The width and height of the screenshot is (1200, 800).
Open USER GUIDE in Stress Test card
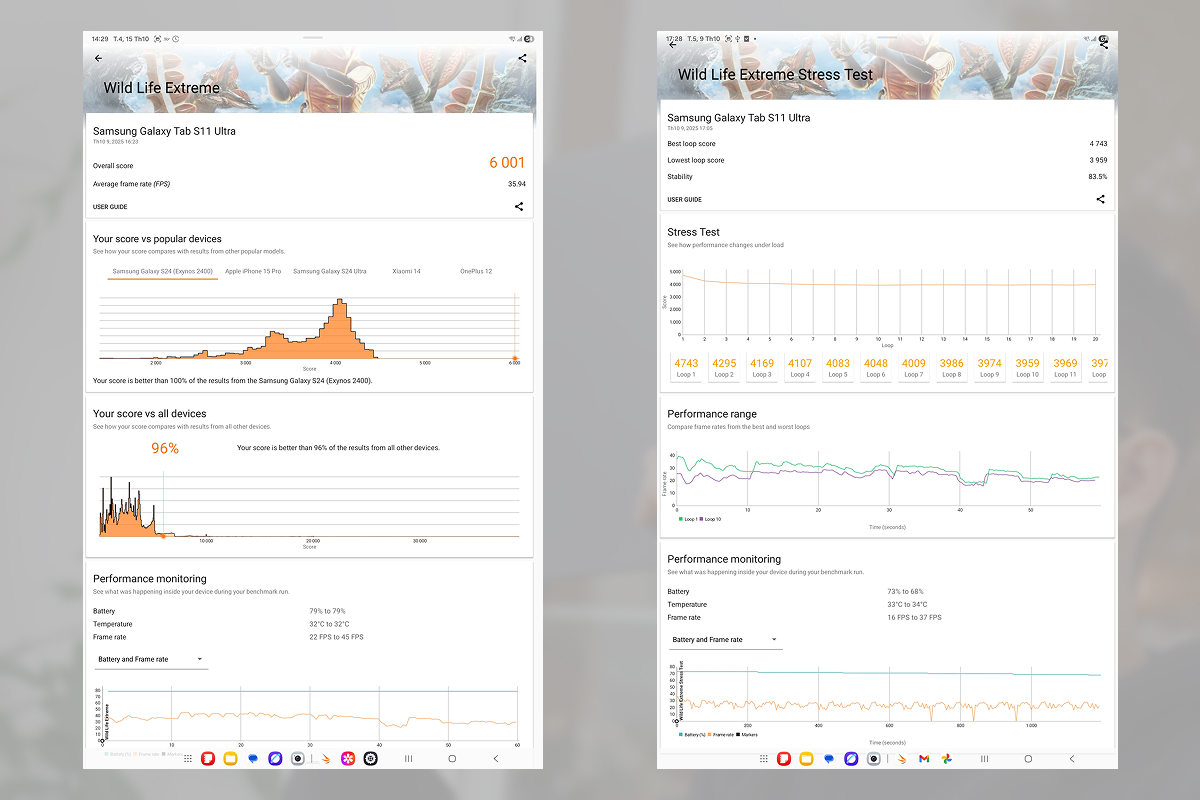(x=684, y=199)
